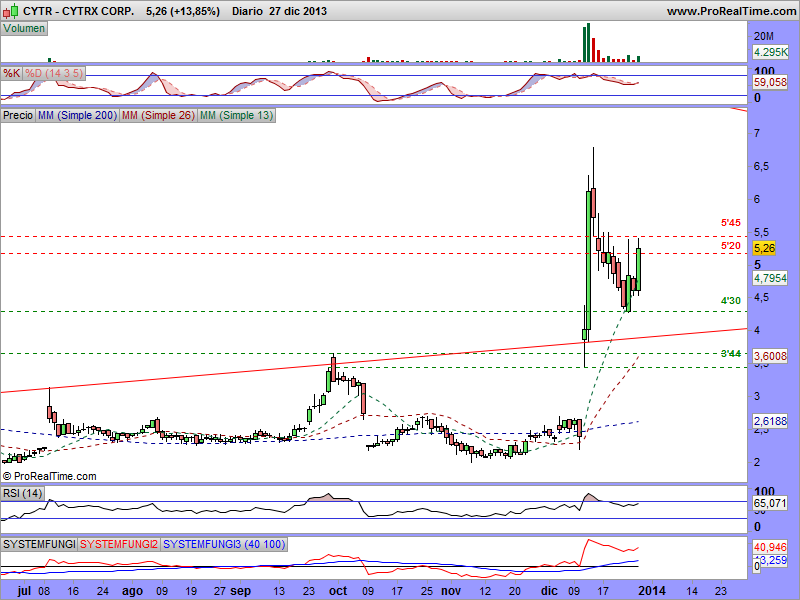
Task: Click the 20M volume scale label
Action: [x=764, y=36]
